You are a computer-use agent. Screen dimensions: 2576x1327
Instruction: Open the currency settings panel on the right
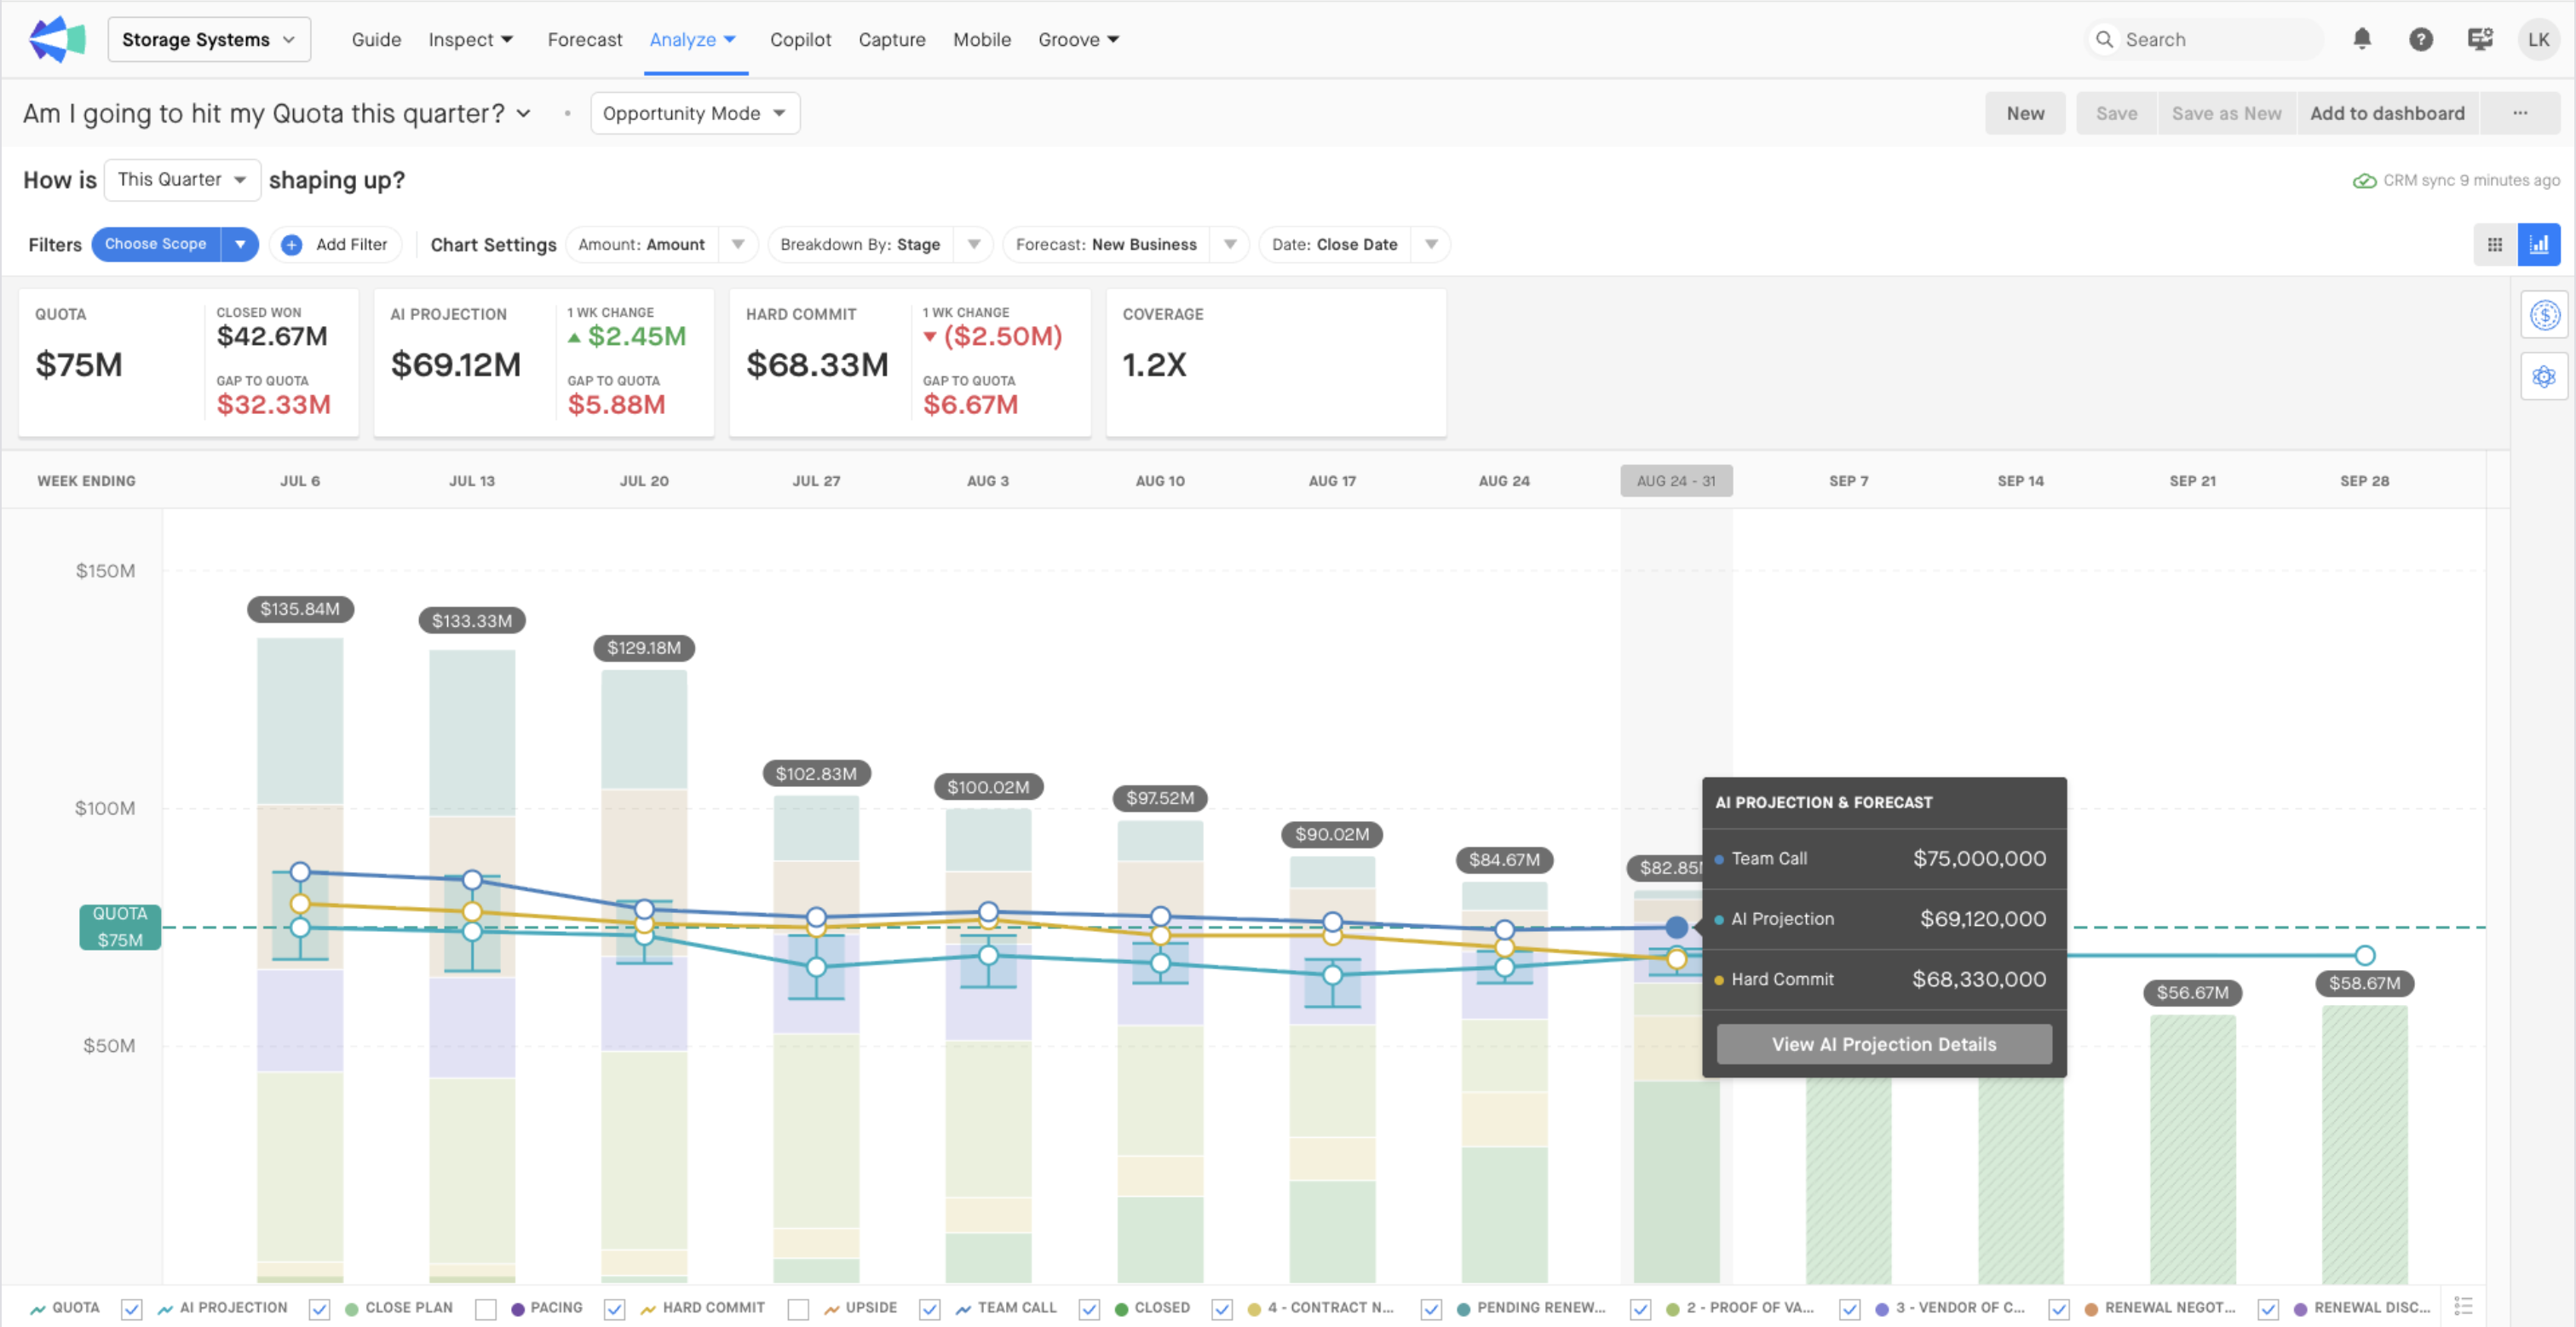[x=2545, y=315]
